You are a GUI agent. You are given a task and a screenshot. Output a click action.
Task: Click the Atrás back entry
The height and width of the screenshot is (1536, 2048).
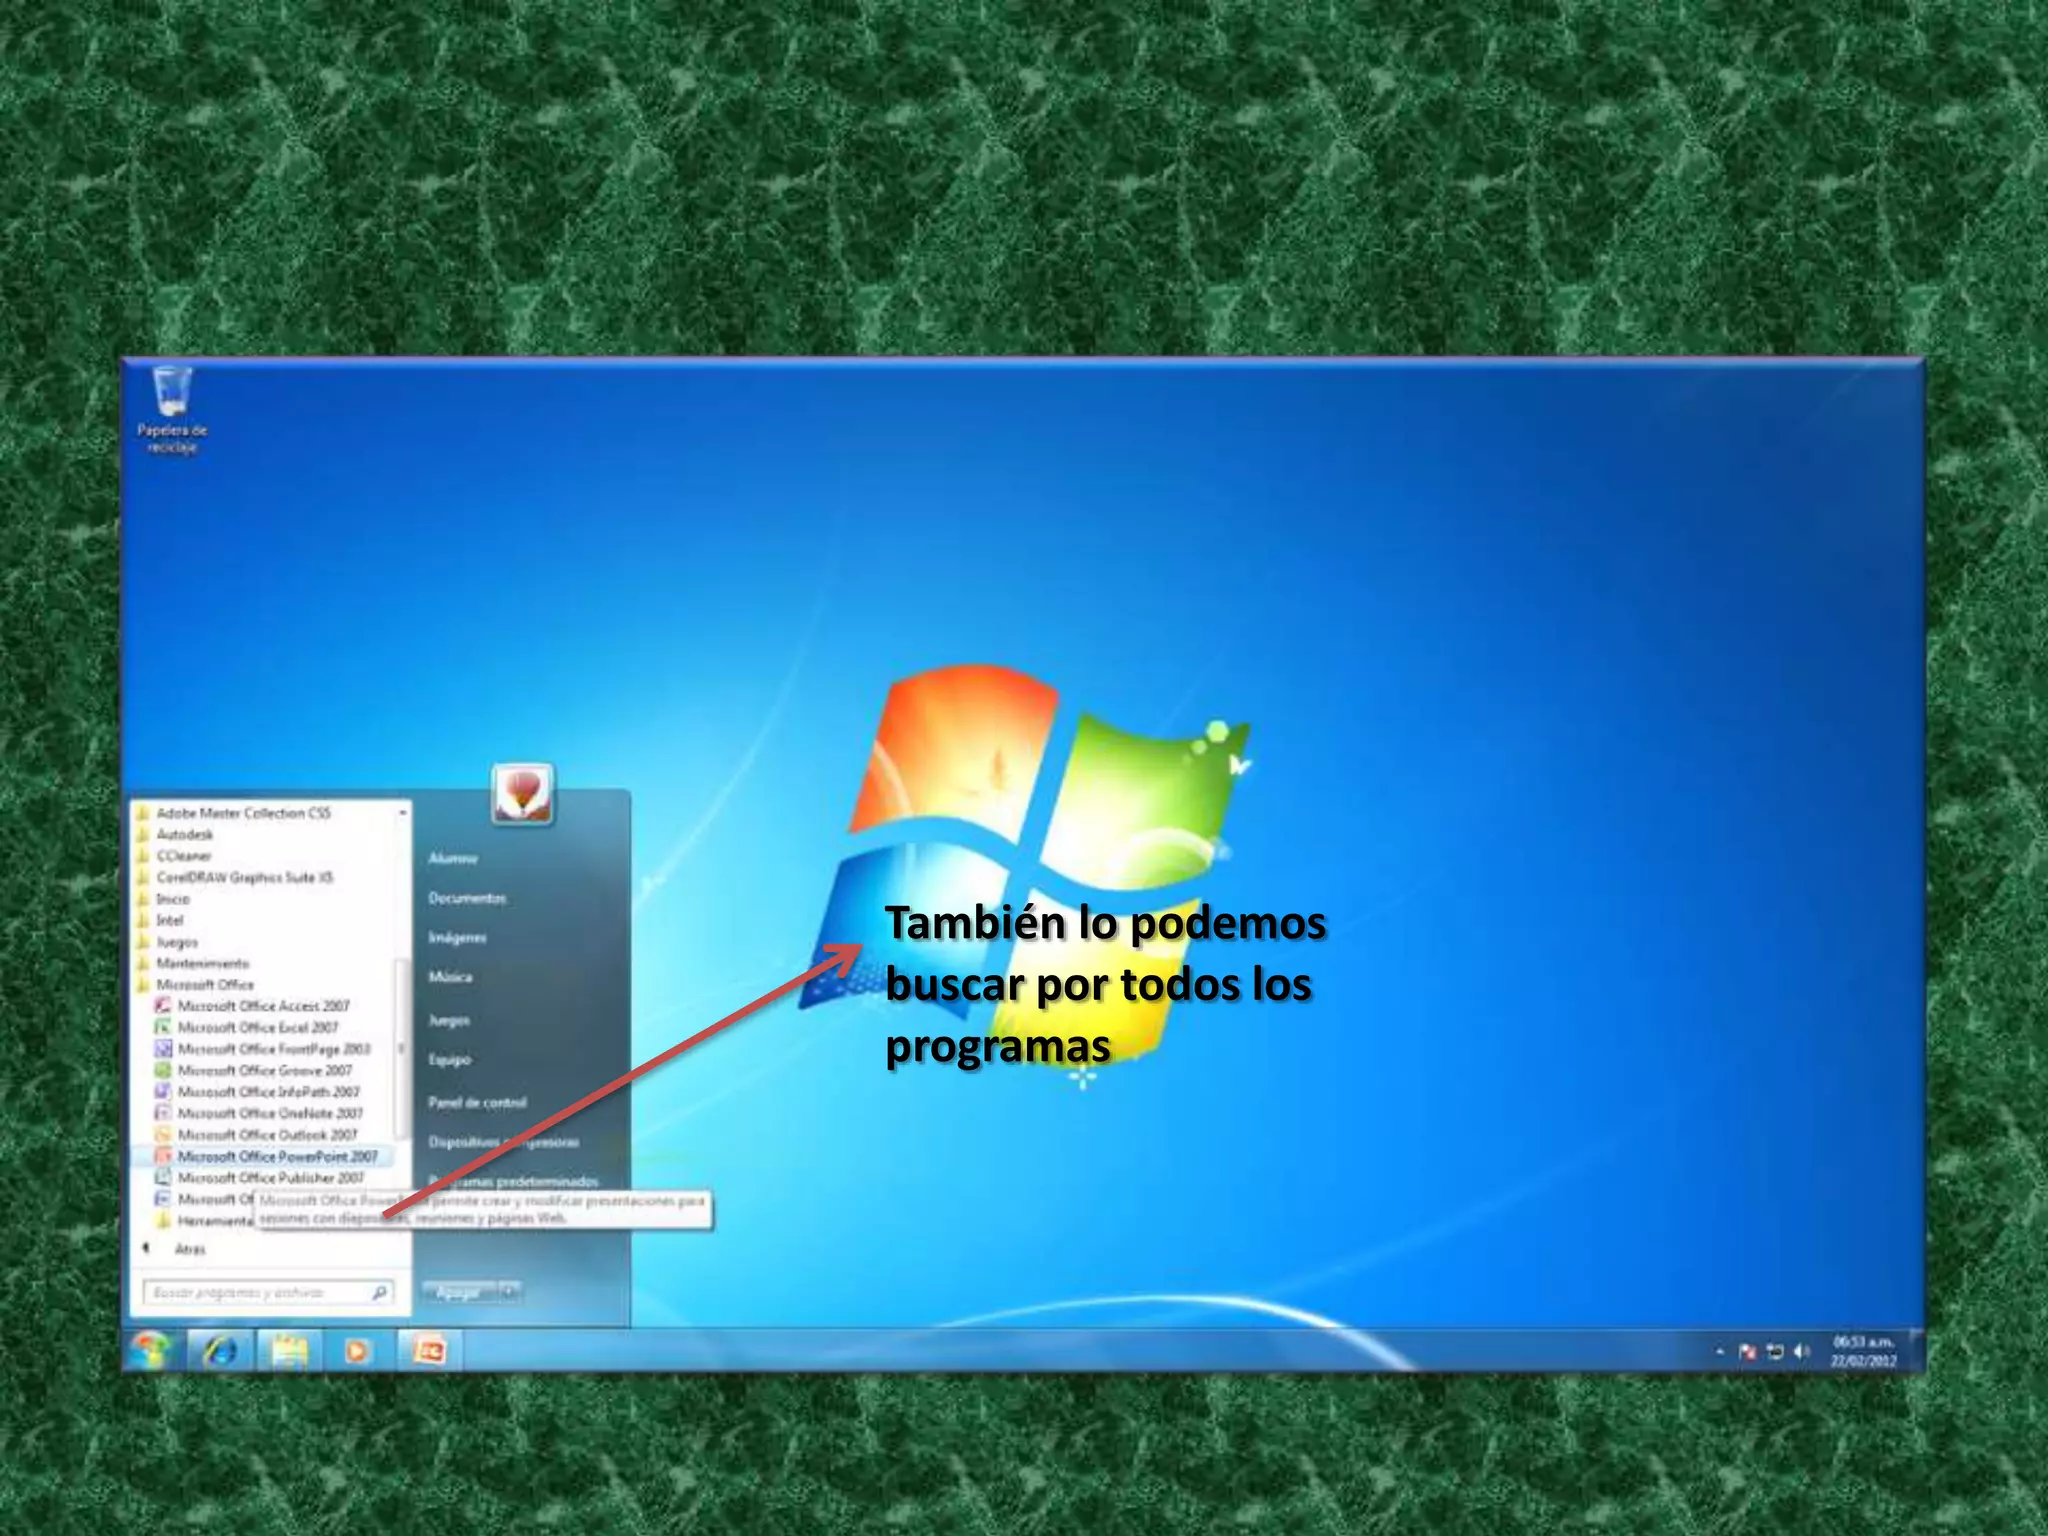[x=188, y=1249]
